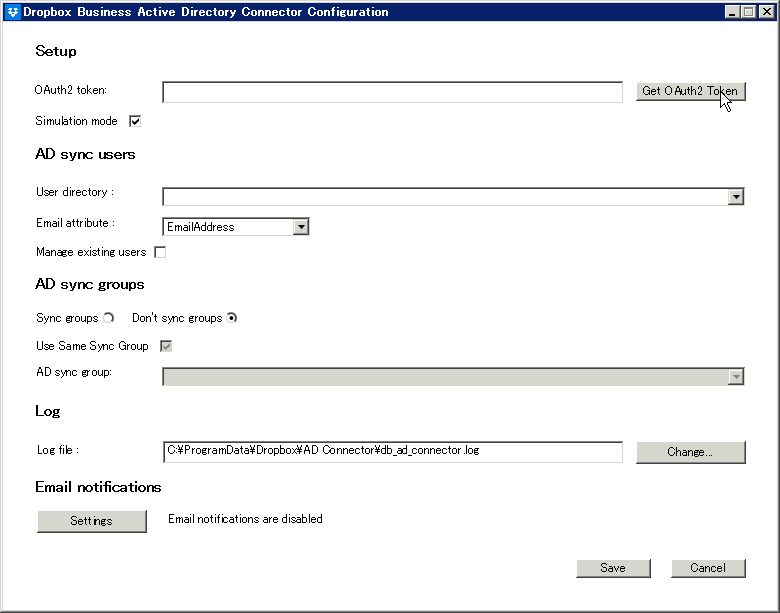Click the Dropbox icon in title bar
This screenshot has width=780, height=613.
13,12
